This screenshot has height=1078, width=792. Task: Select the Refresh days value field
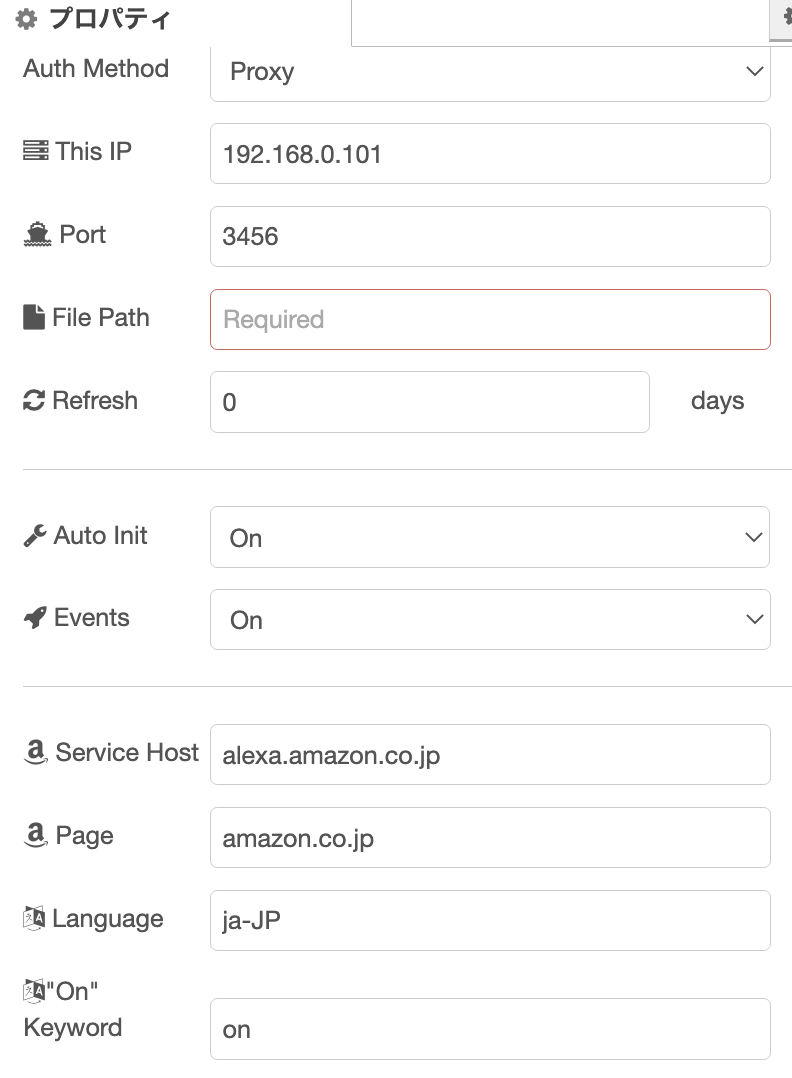[429, 401]
